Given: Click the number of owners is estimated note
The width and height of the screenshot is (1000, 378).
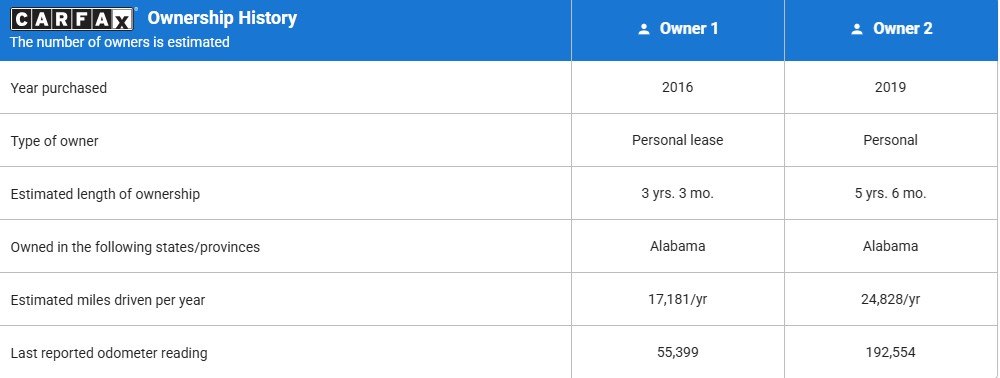Looking at the screenshot, I should (120, 43).
